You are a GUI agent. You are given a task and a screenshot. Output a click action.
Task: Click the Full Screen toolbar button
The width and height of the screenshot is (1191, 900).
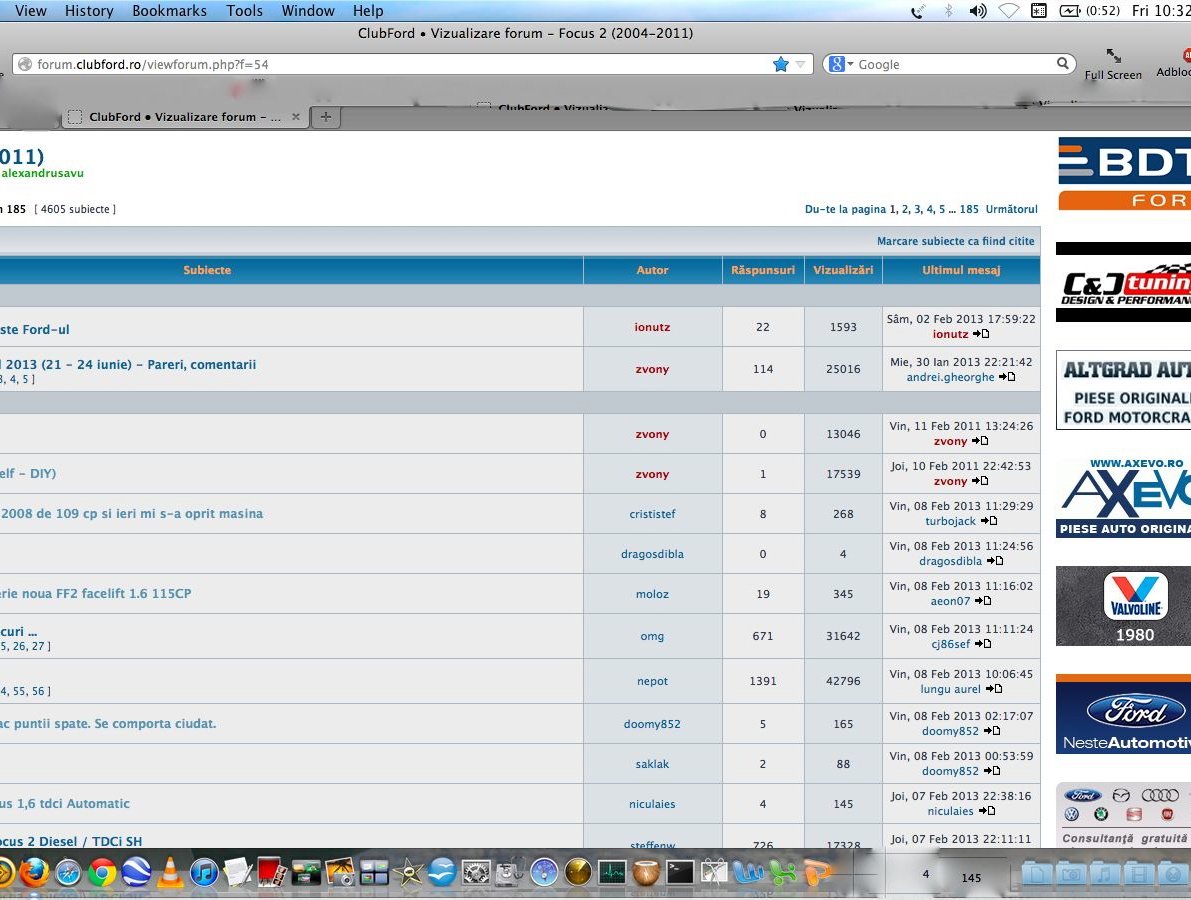pyautogui.click(x=1113, y=64)
